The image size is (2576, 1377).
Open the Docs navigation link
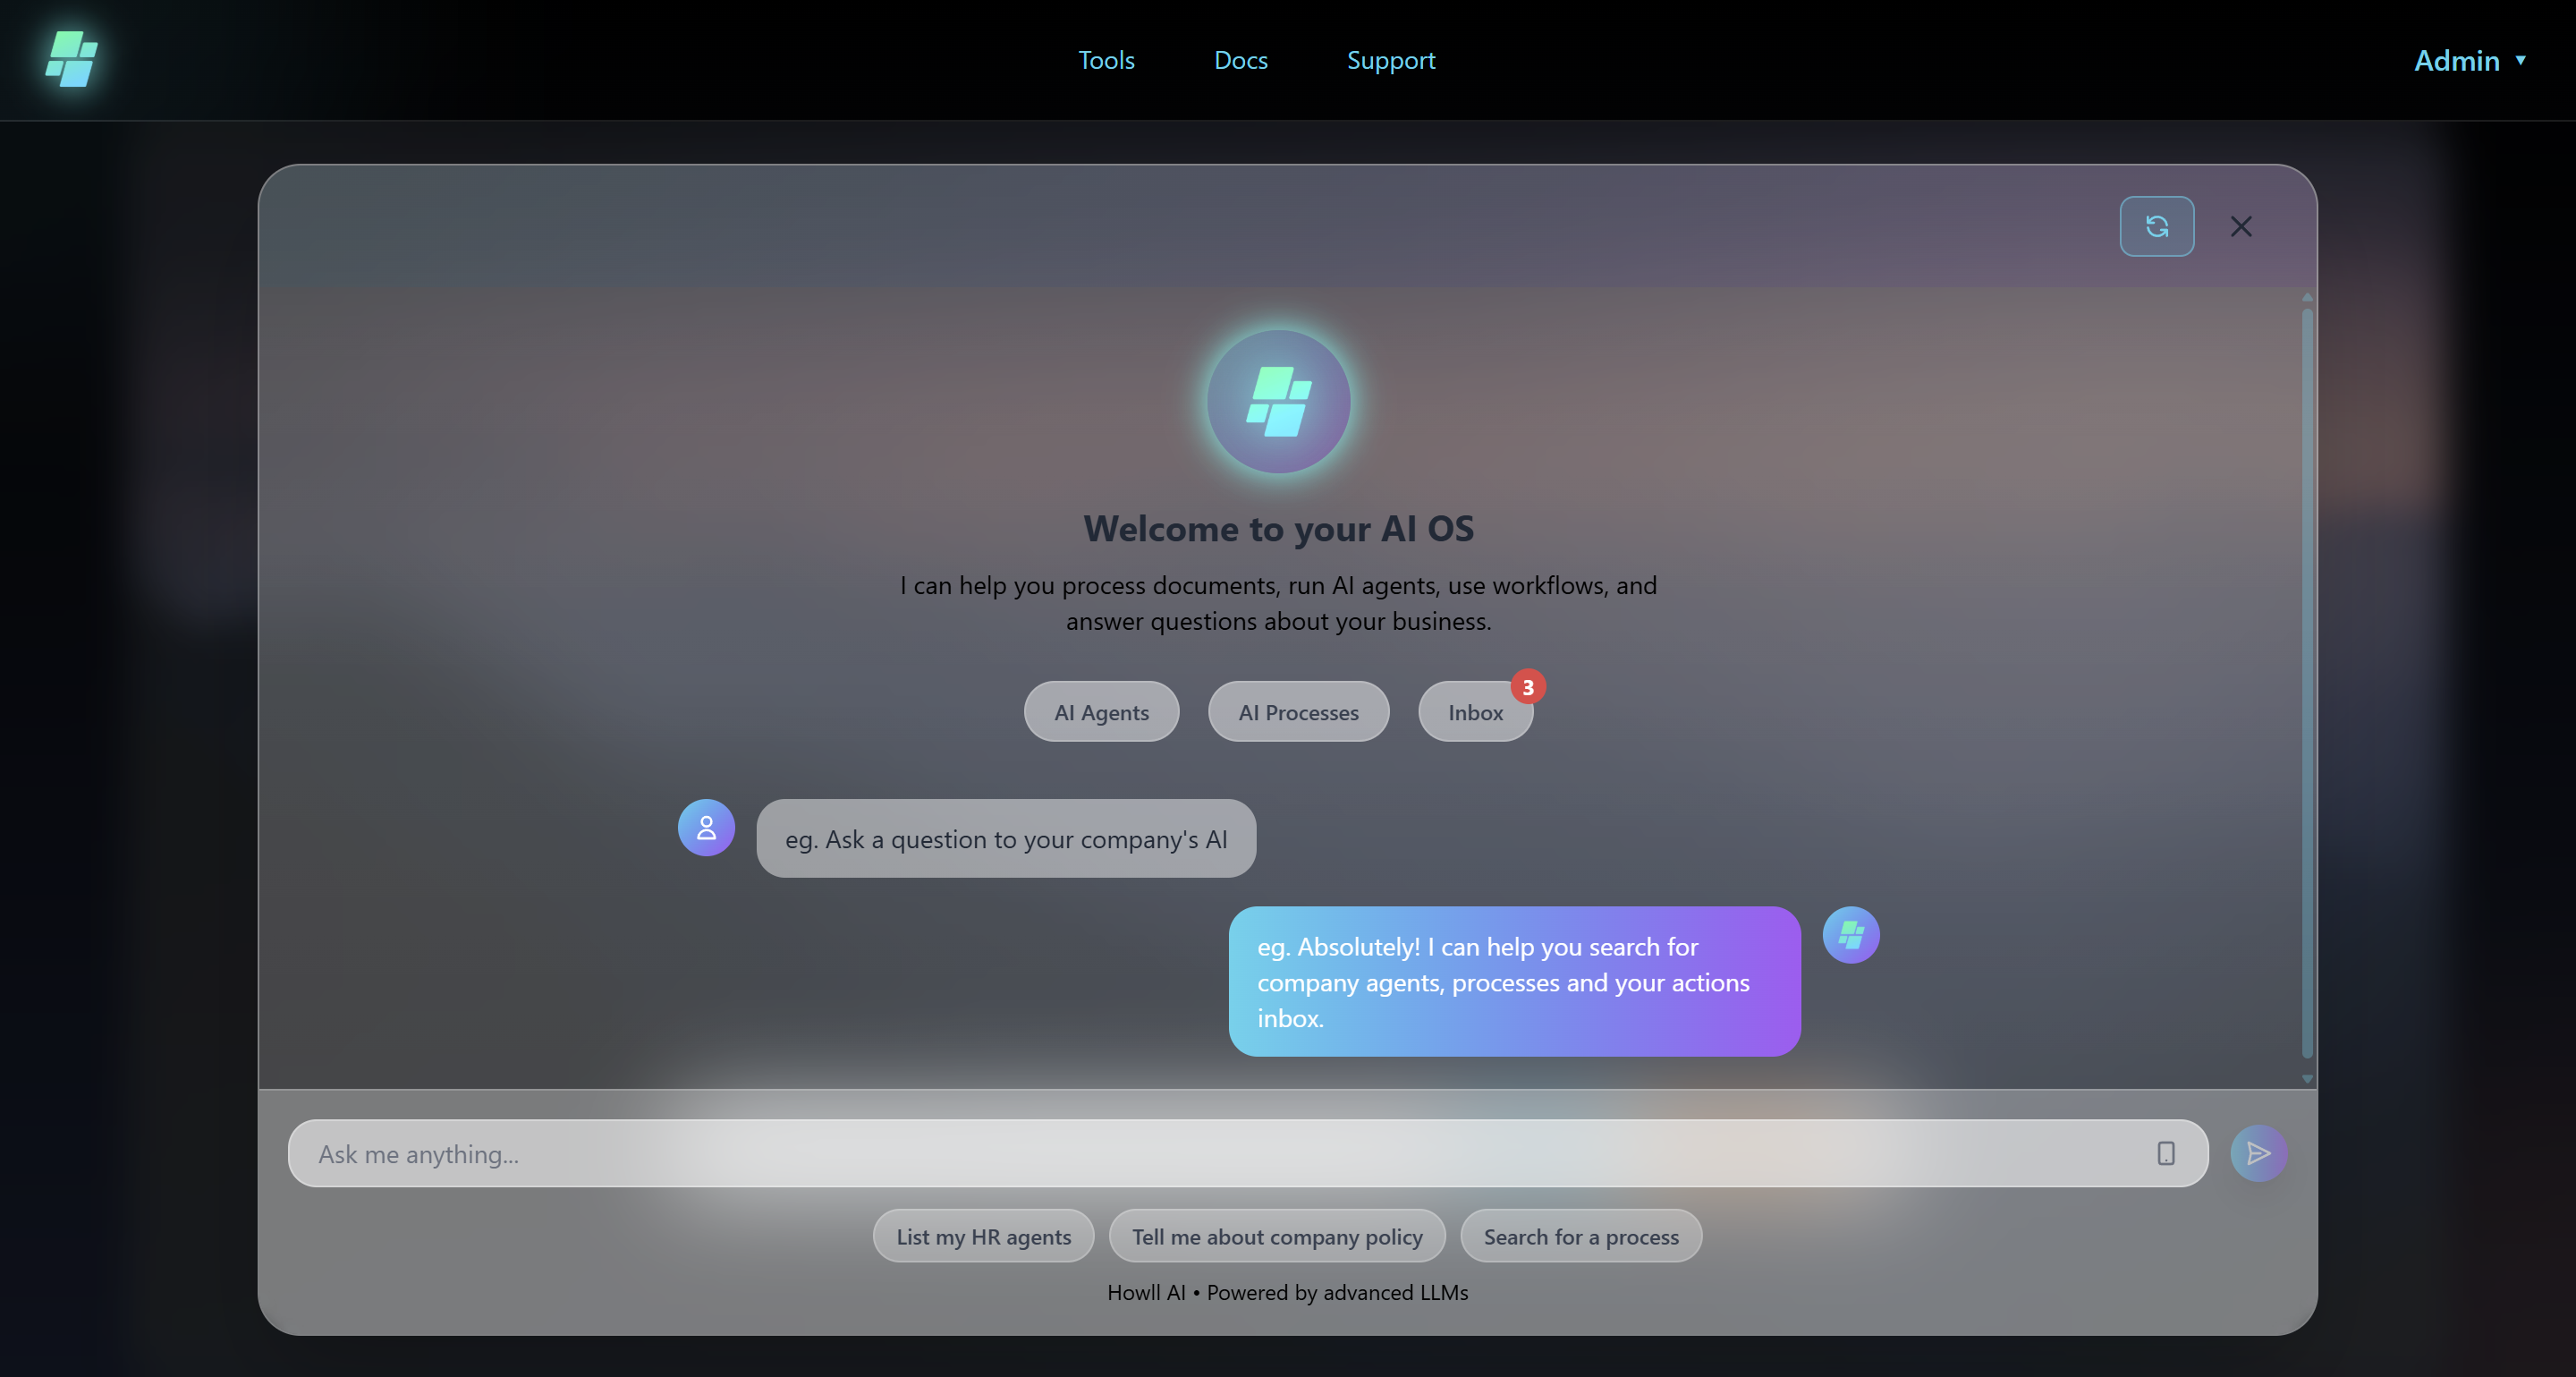tap(1240, 60)
